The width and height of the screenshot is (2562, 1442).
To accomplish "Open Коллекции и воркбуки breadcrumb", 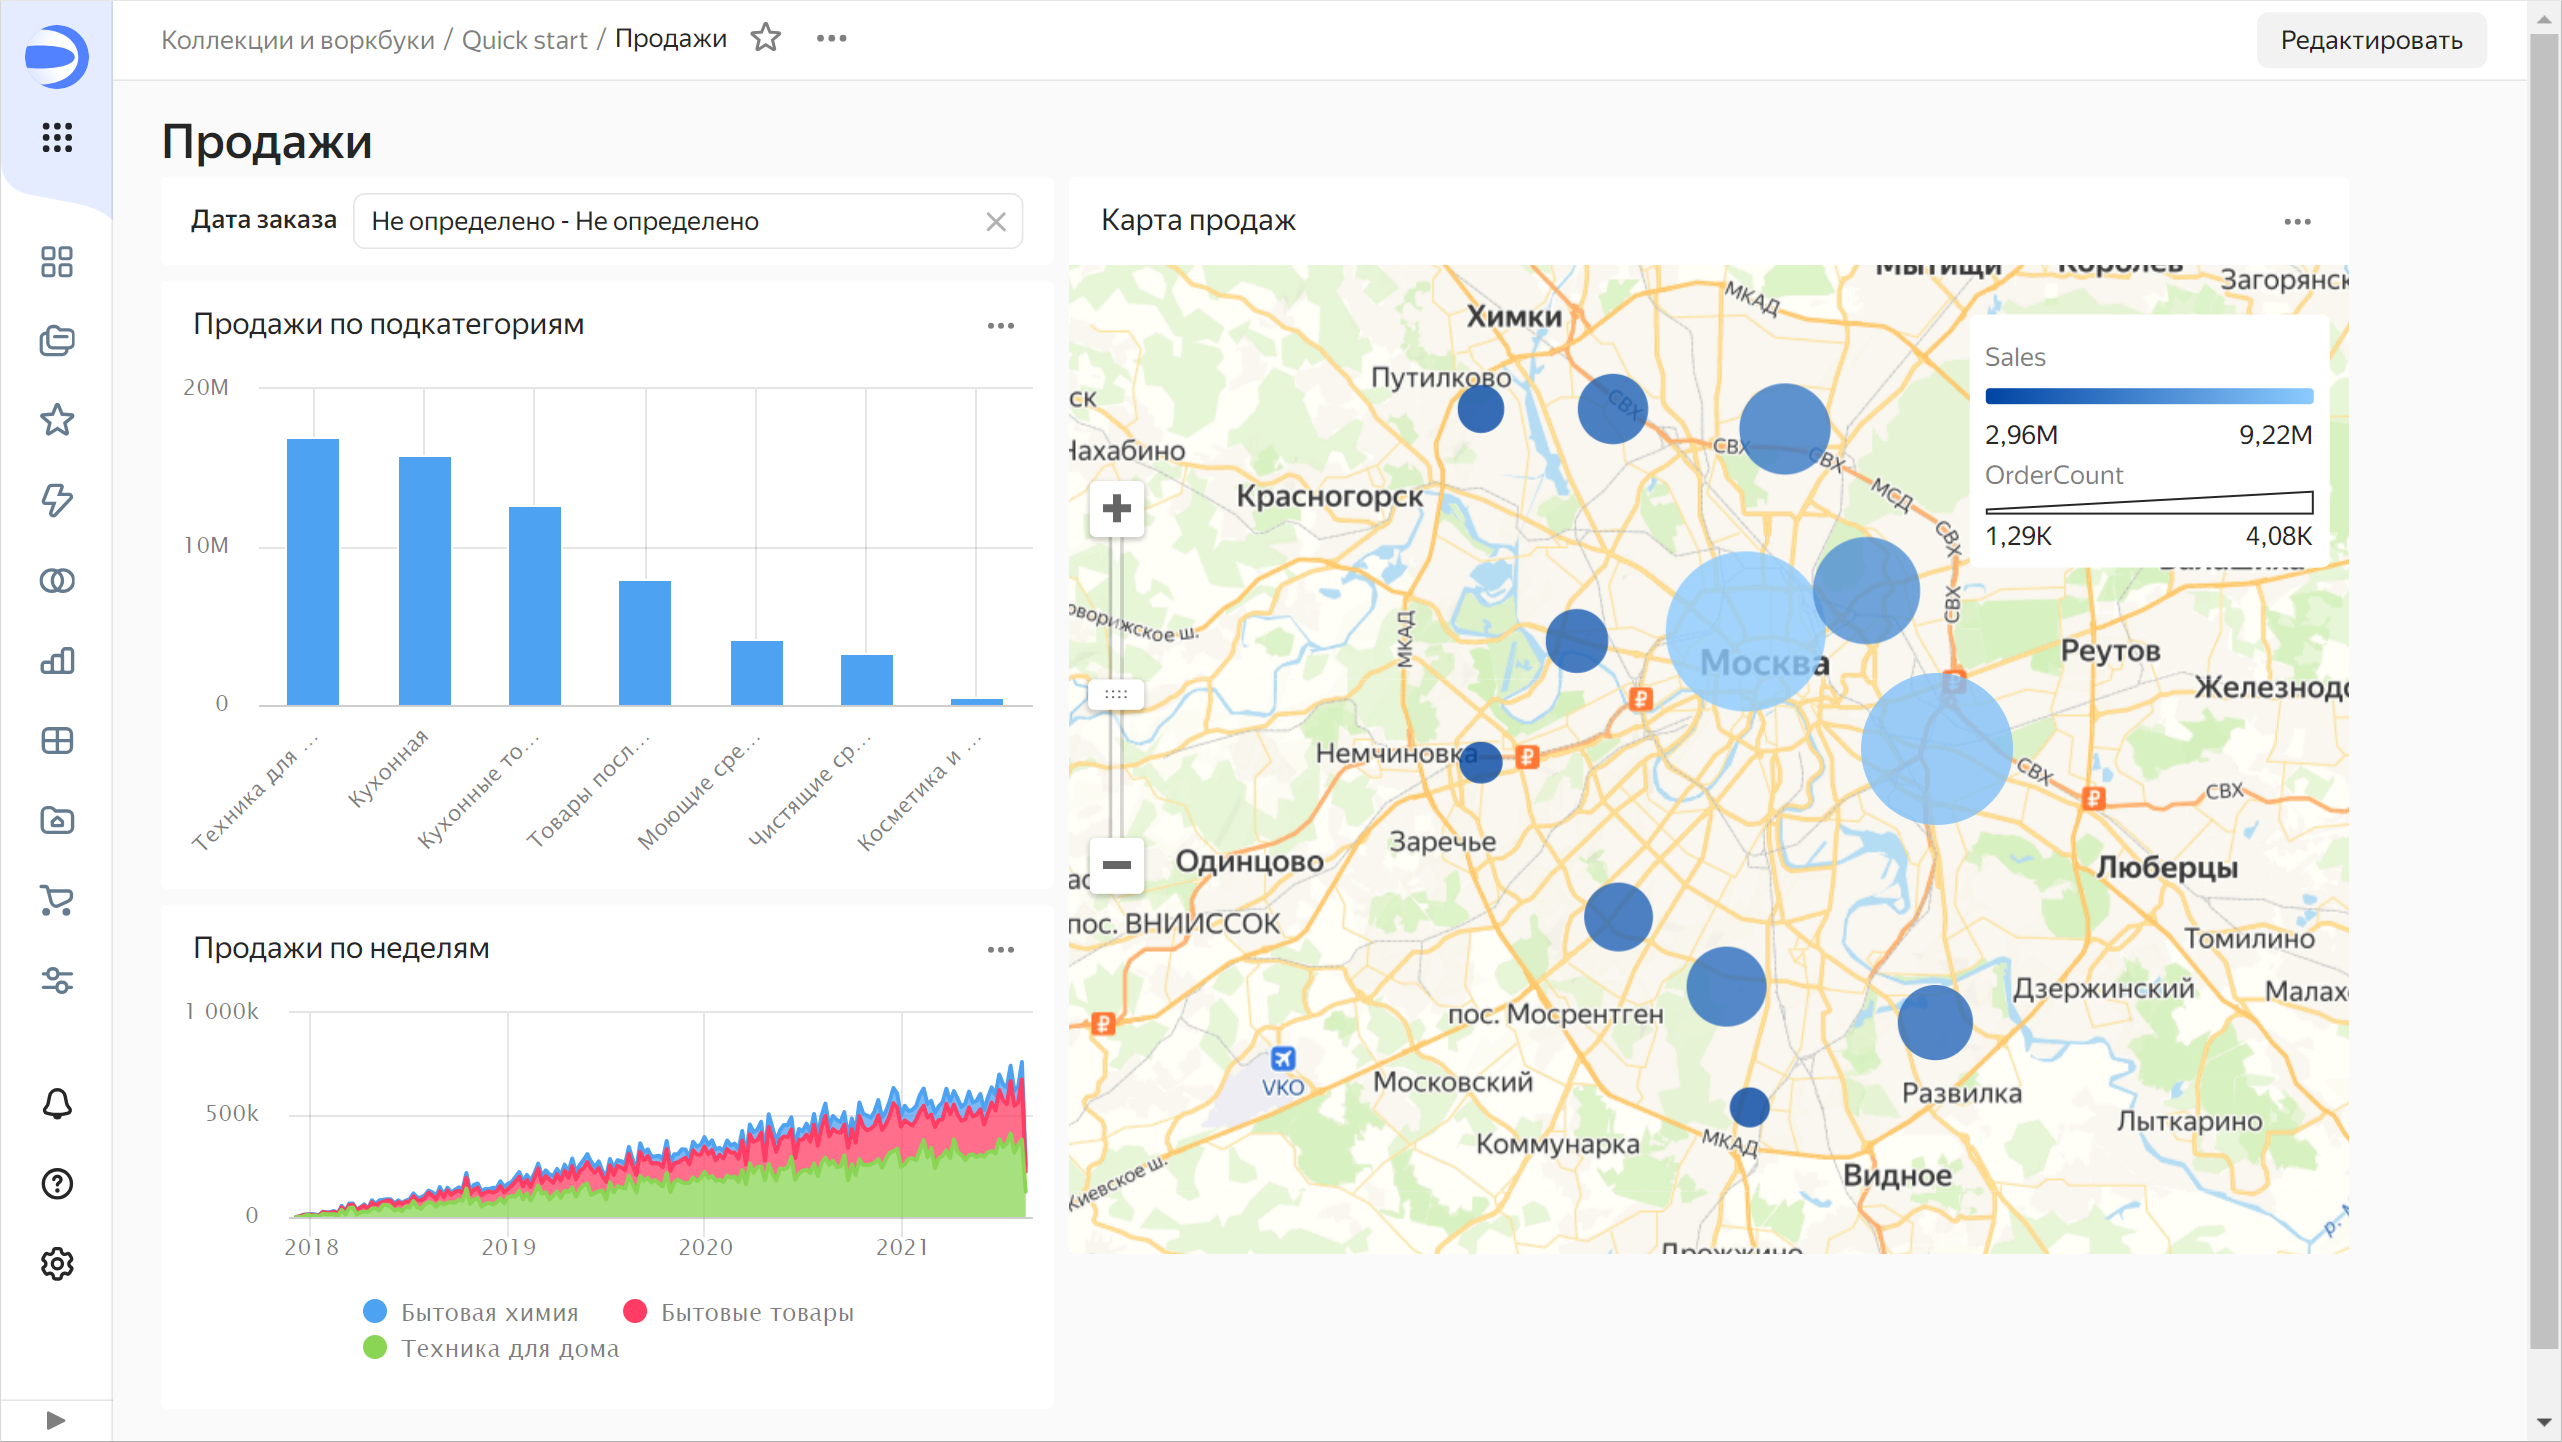I will click(x=297, y=40).
